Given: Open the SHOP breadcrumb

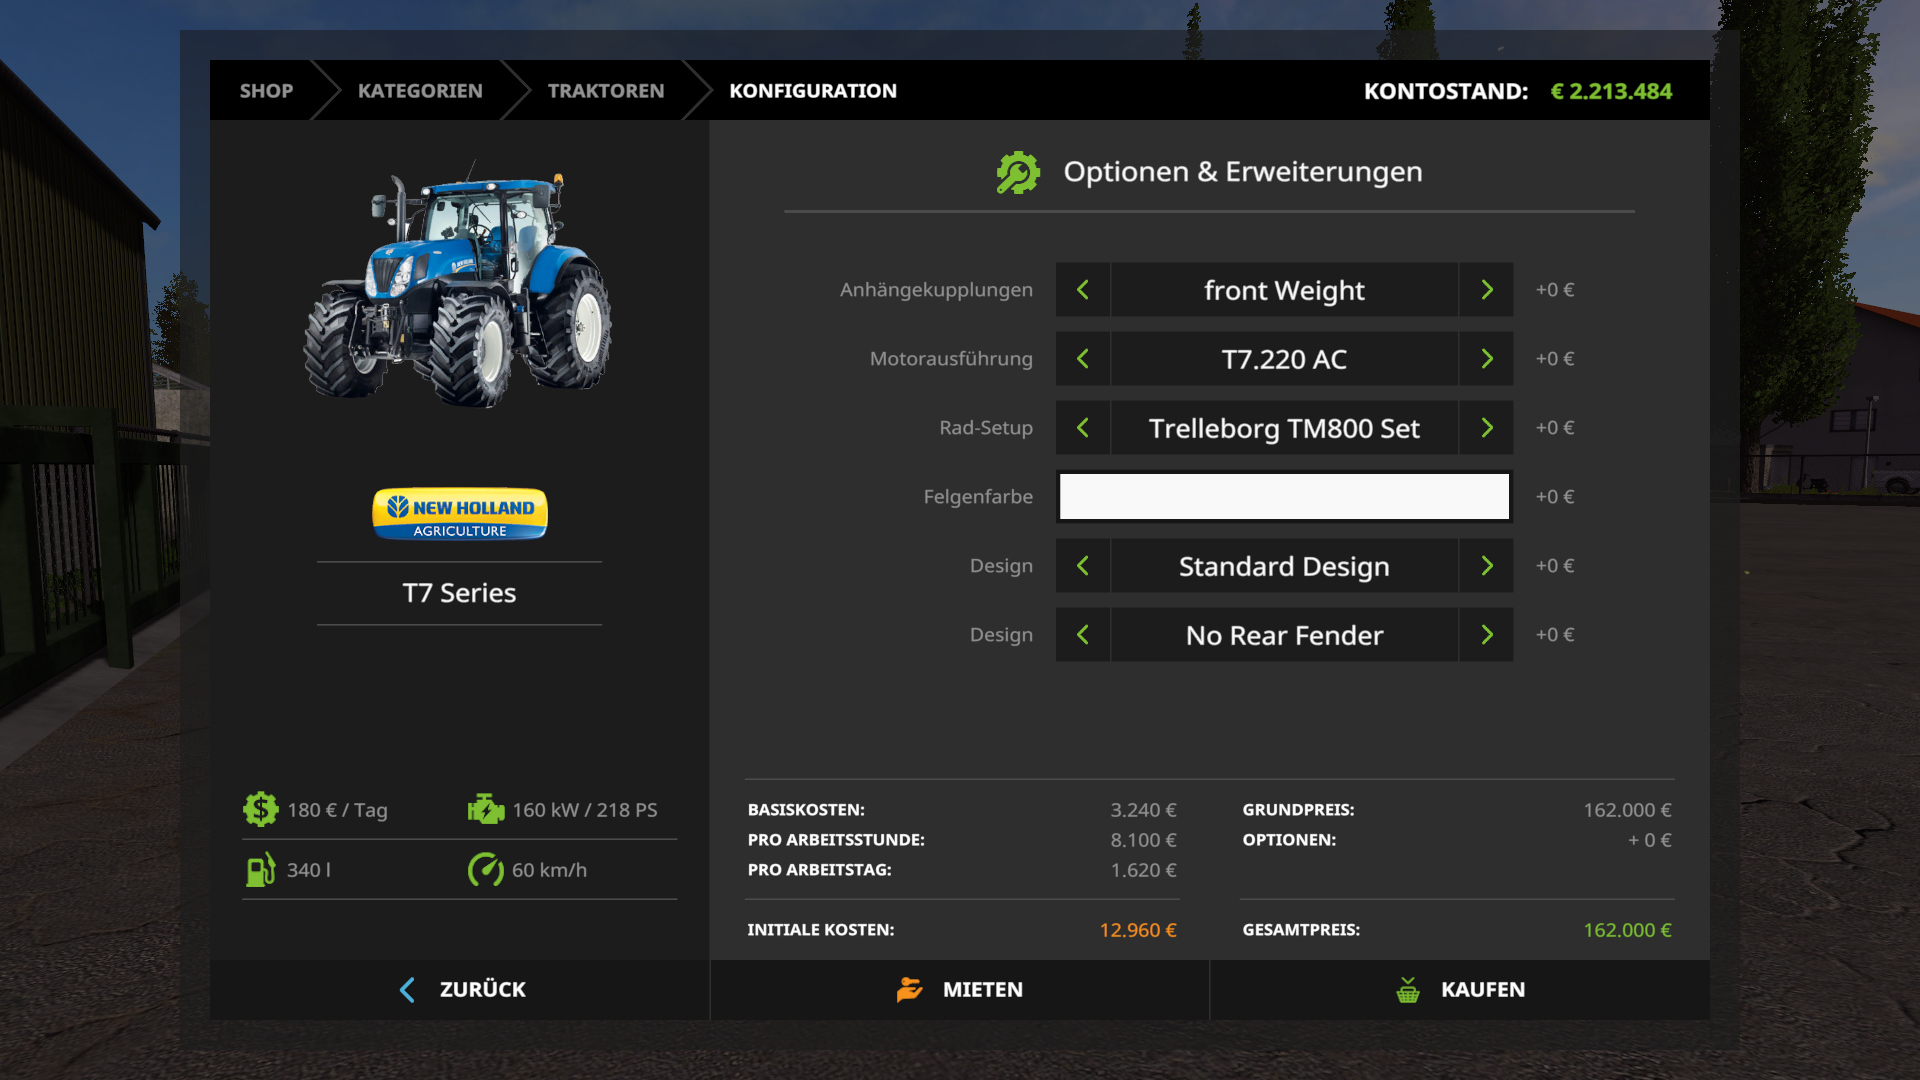Looking at the screenshot, I should pyautogui.click(x=266, y=91).
